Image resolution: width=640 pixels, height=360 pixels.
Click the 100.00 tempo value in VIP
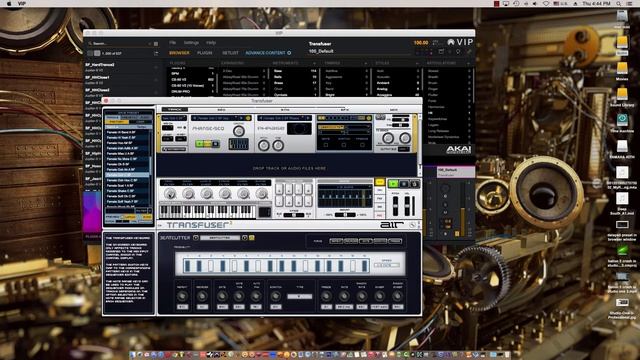click(x=421, y=42)
